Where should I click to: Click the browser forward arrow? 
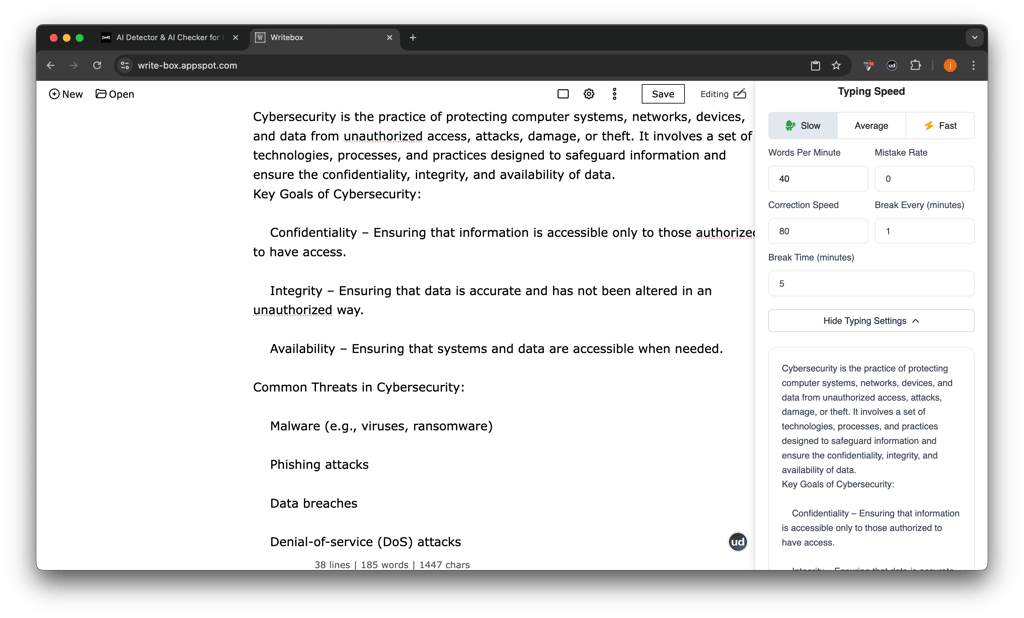coord(74,65)
